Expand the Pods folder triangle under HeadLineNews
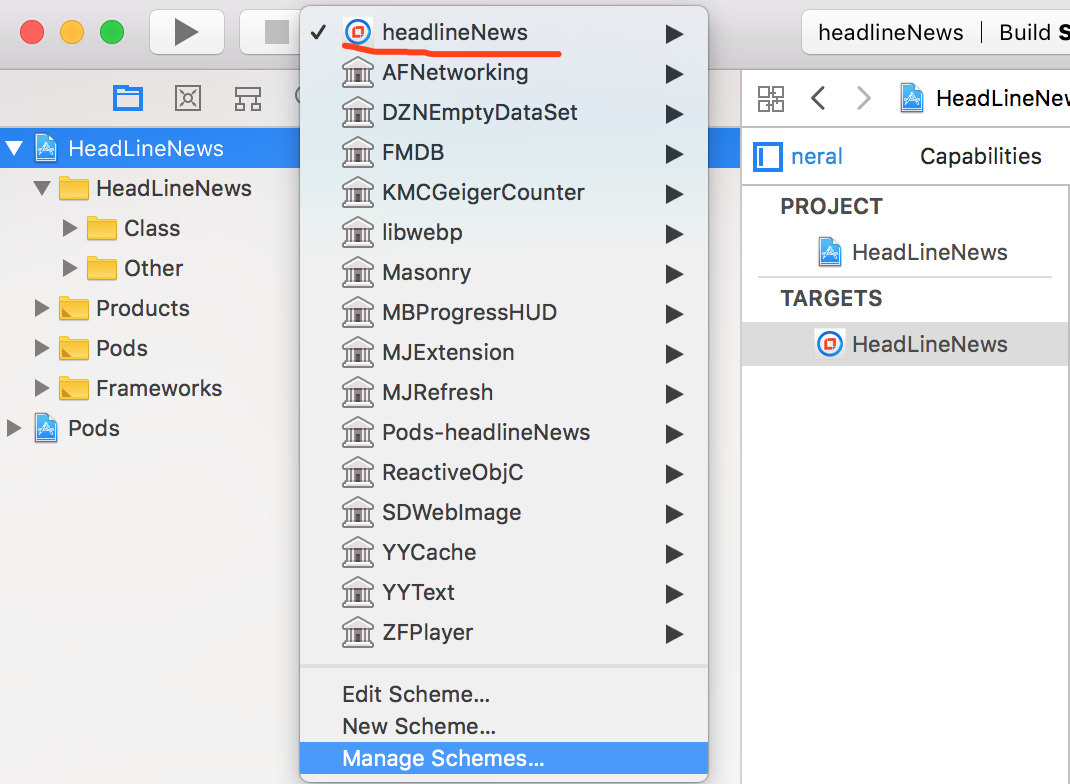The width and height of the screenshot is (1070, 784). [x=42, y=348]
